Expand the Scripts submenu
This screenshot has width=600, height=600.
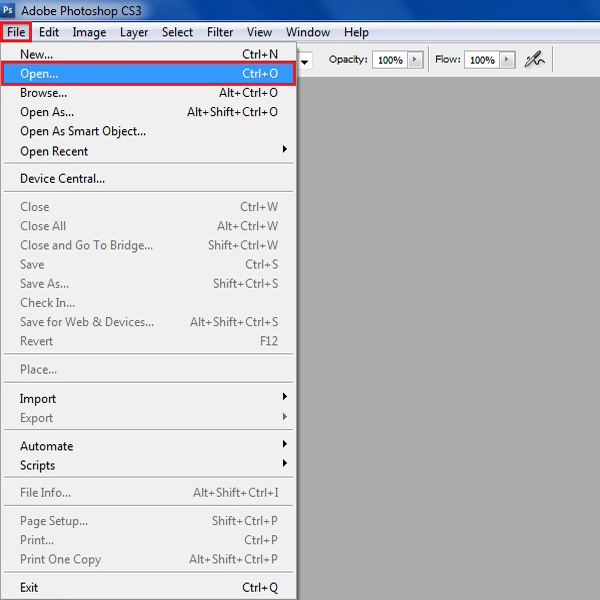click(x=149, y=465)
